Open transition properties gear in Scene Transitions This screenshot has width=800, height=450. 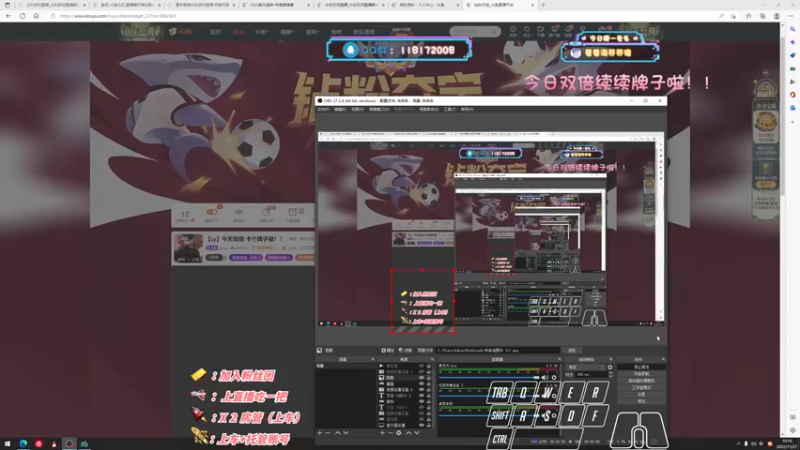pyautogui.click(x=610, y=367)
